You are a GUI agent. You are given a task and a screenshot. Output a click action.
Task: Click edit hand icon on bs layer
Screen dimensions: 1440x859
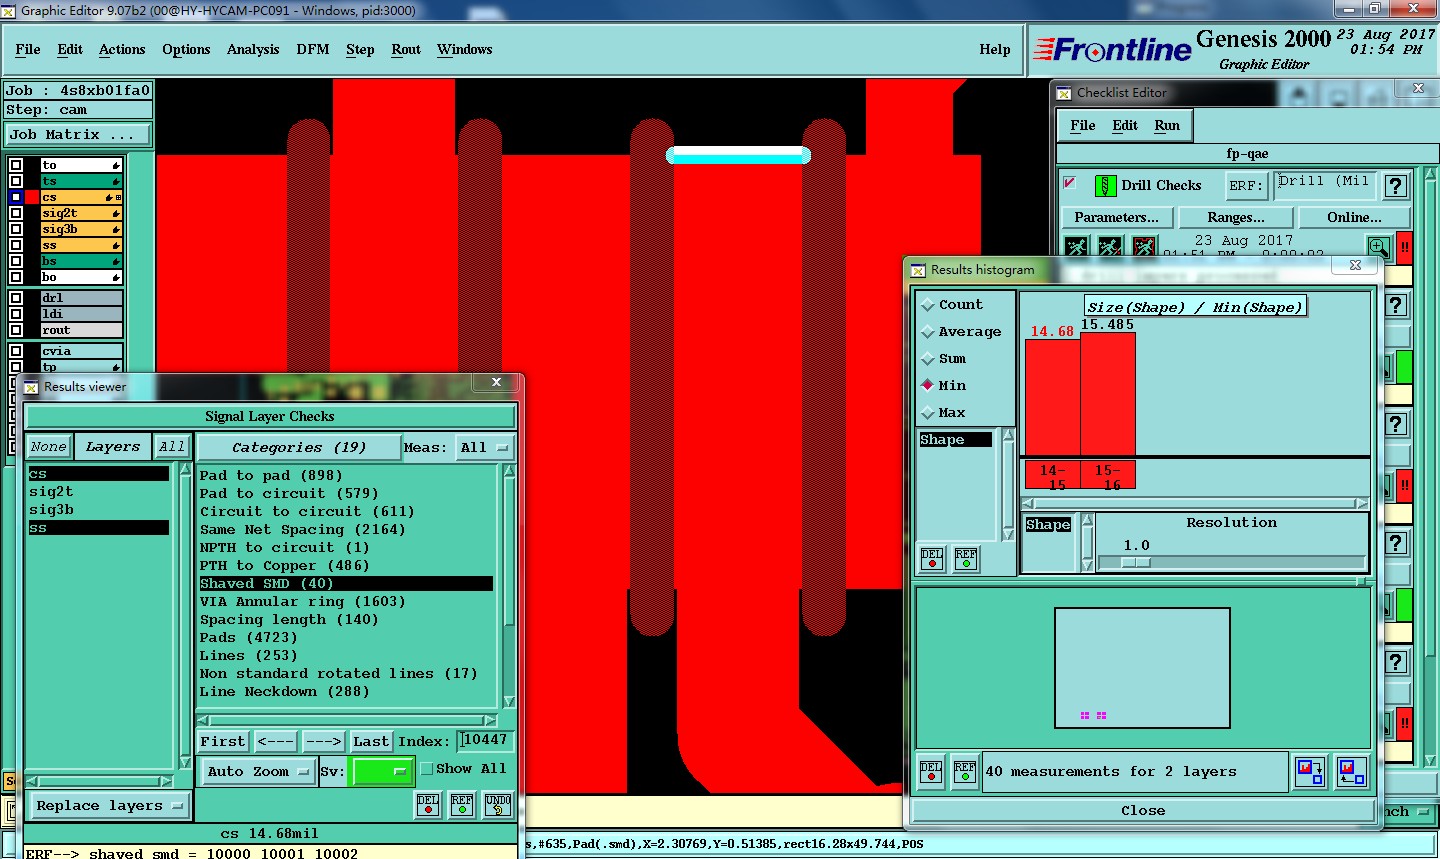click(116, 261)
